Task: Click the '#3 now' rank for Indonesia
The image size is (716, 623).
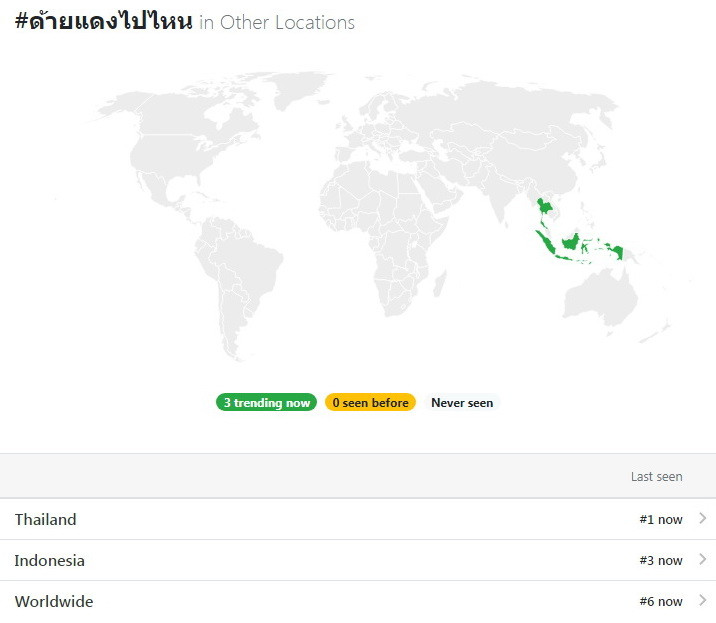Action: [661, 560]
